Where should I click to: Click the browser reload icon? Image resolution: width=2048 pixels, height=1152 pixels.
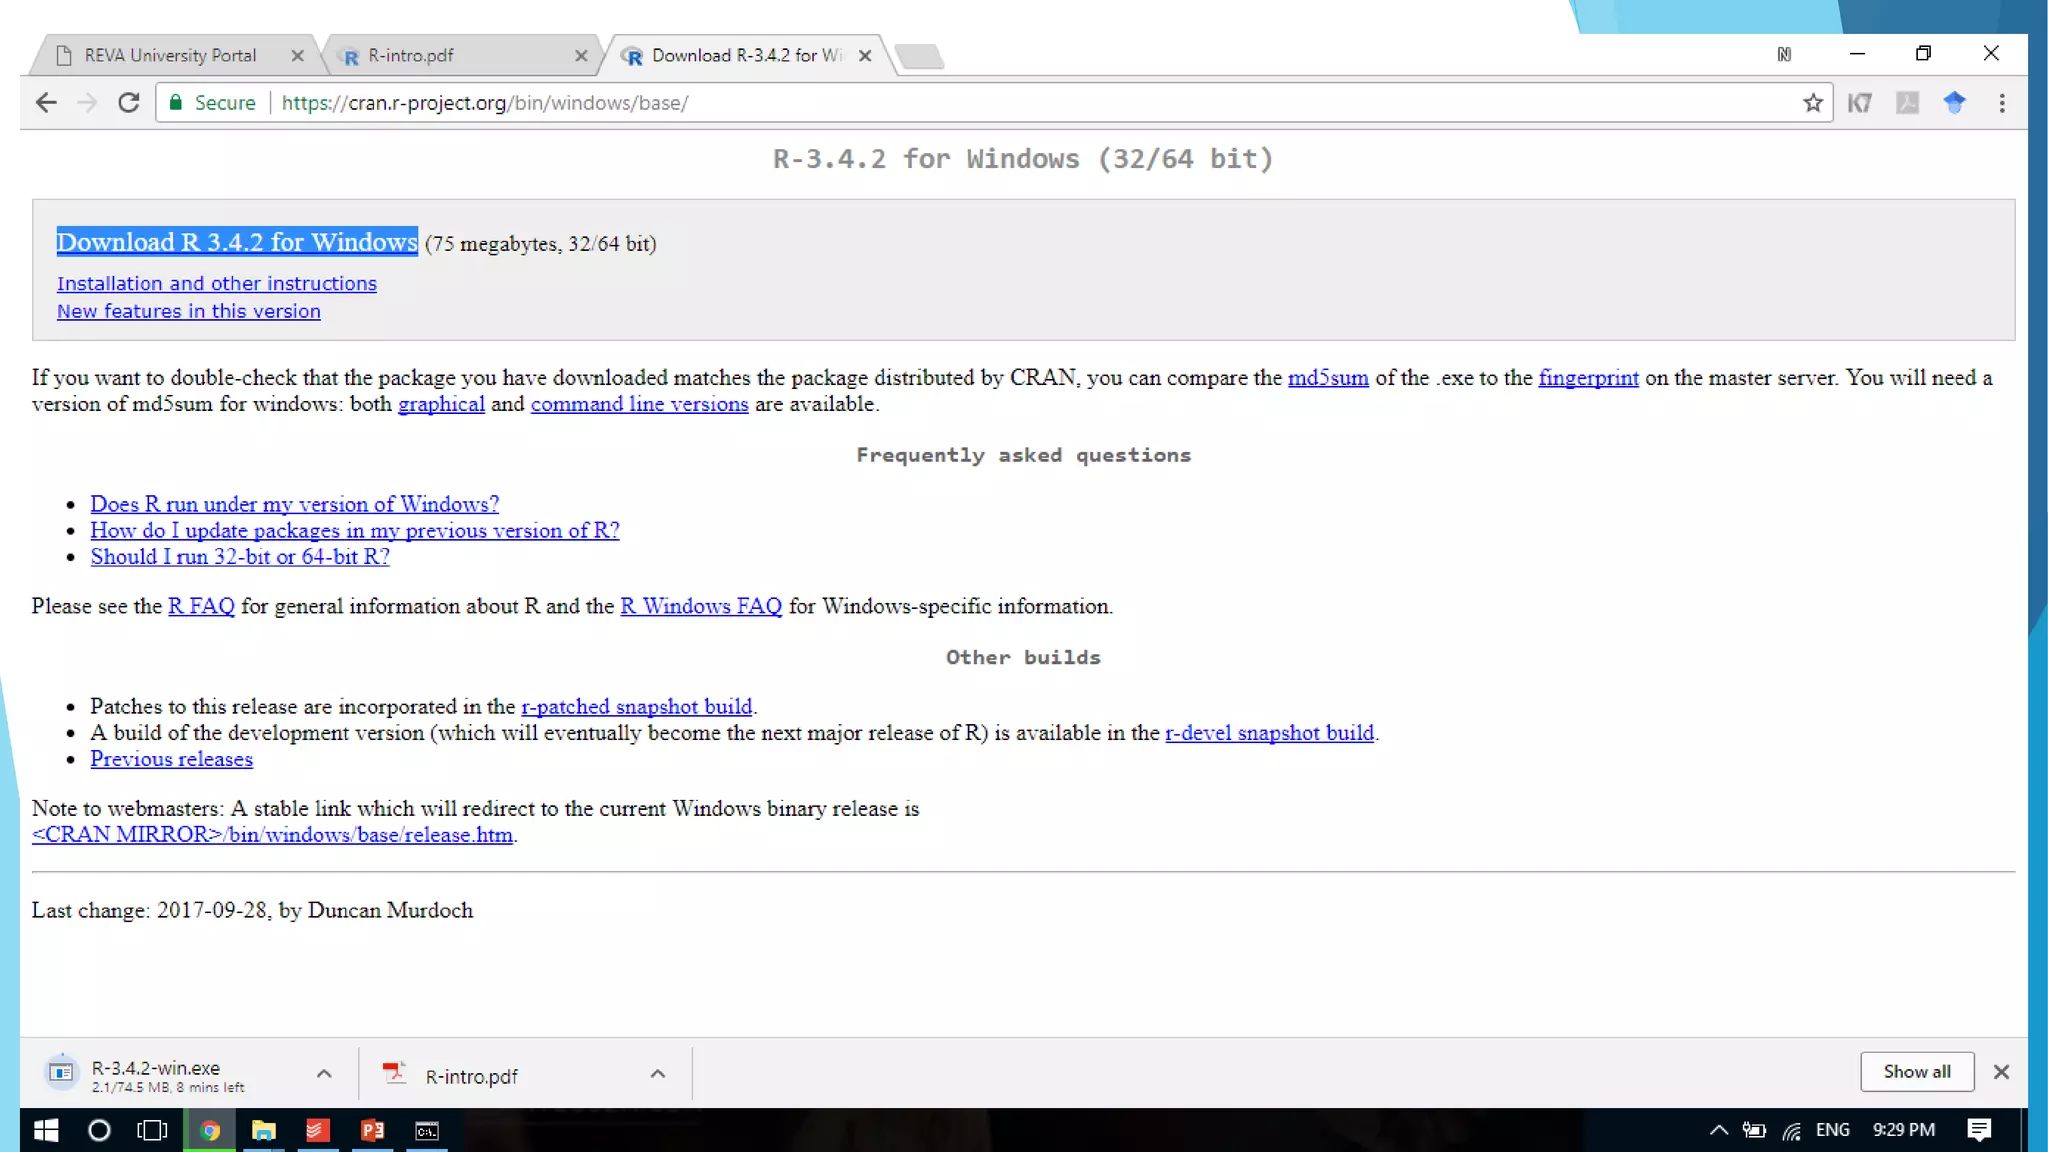(128, 103)
